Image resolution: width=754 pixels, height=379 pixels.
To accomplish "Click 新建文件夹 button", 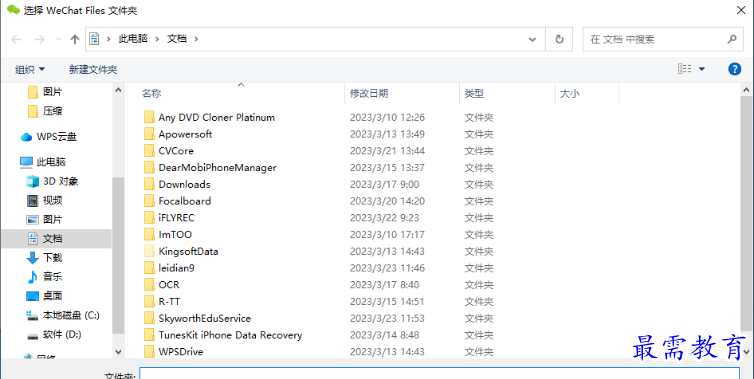I will pyautogui.click(x=93, y=69).
